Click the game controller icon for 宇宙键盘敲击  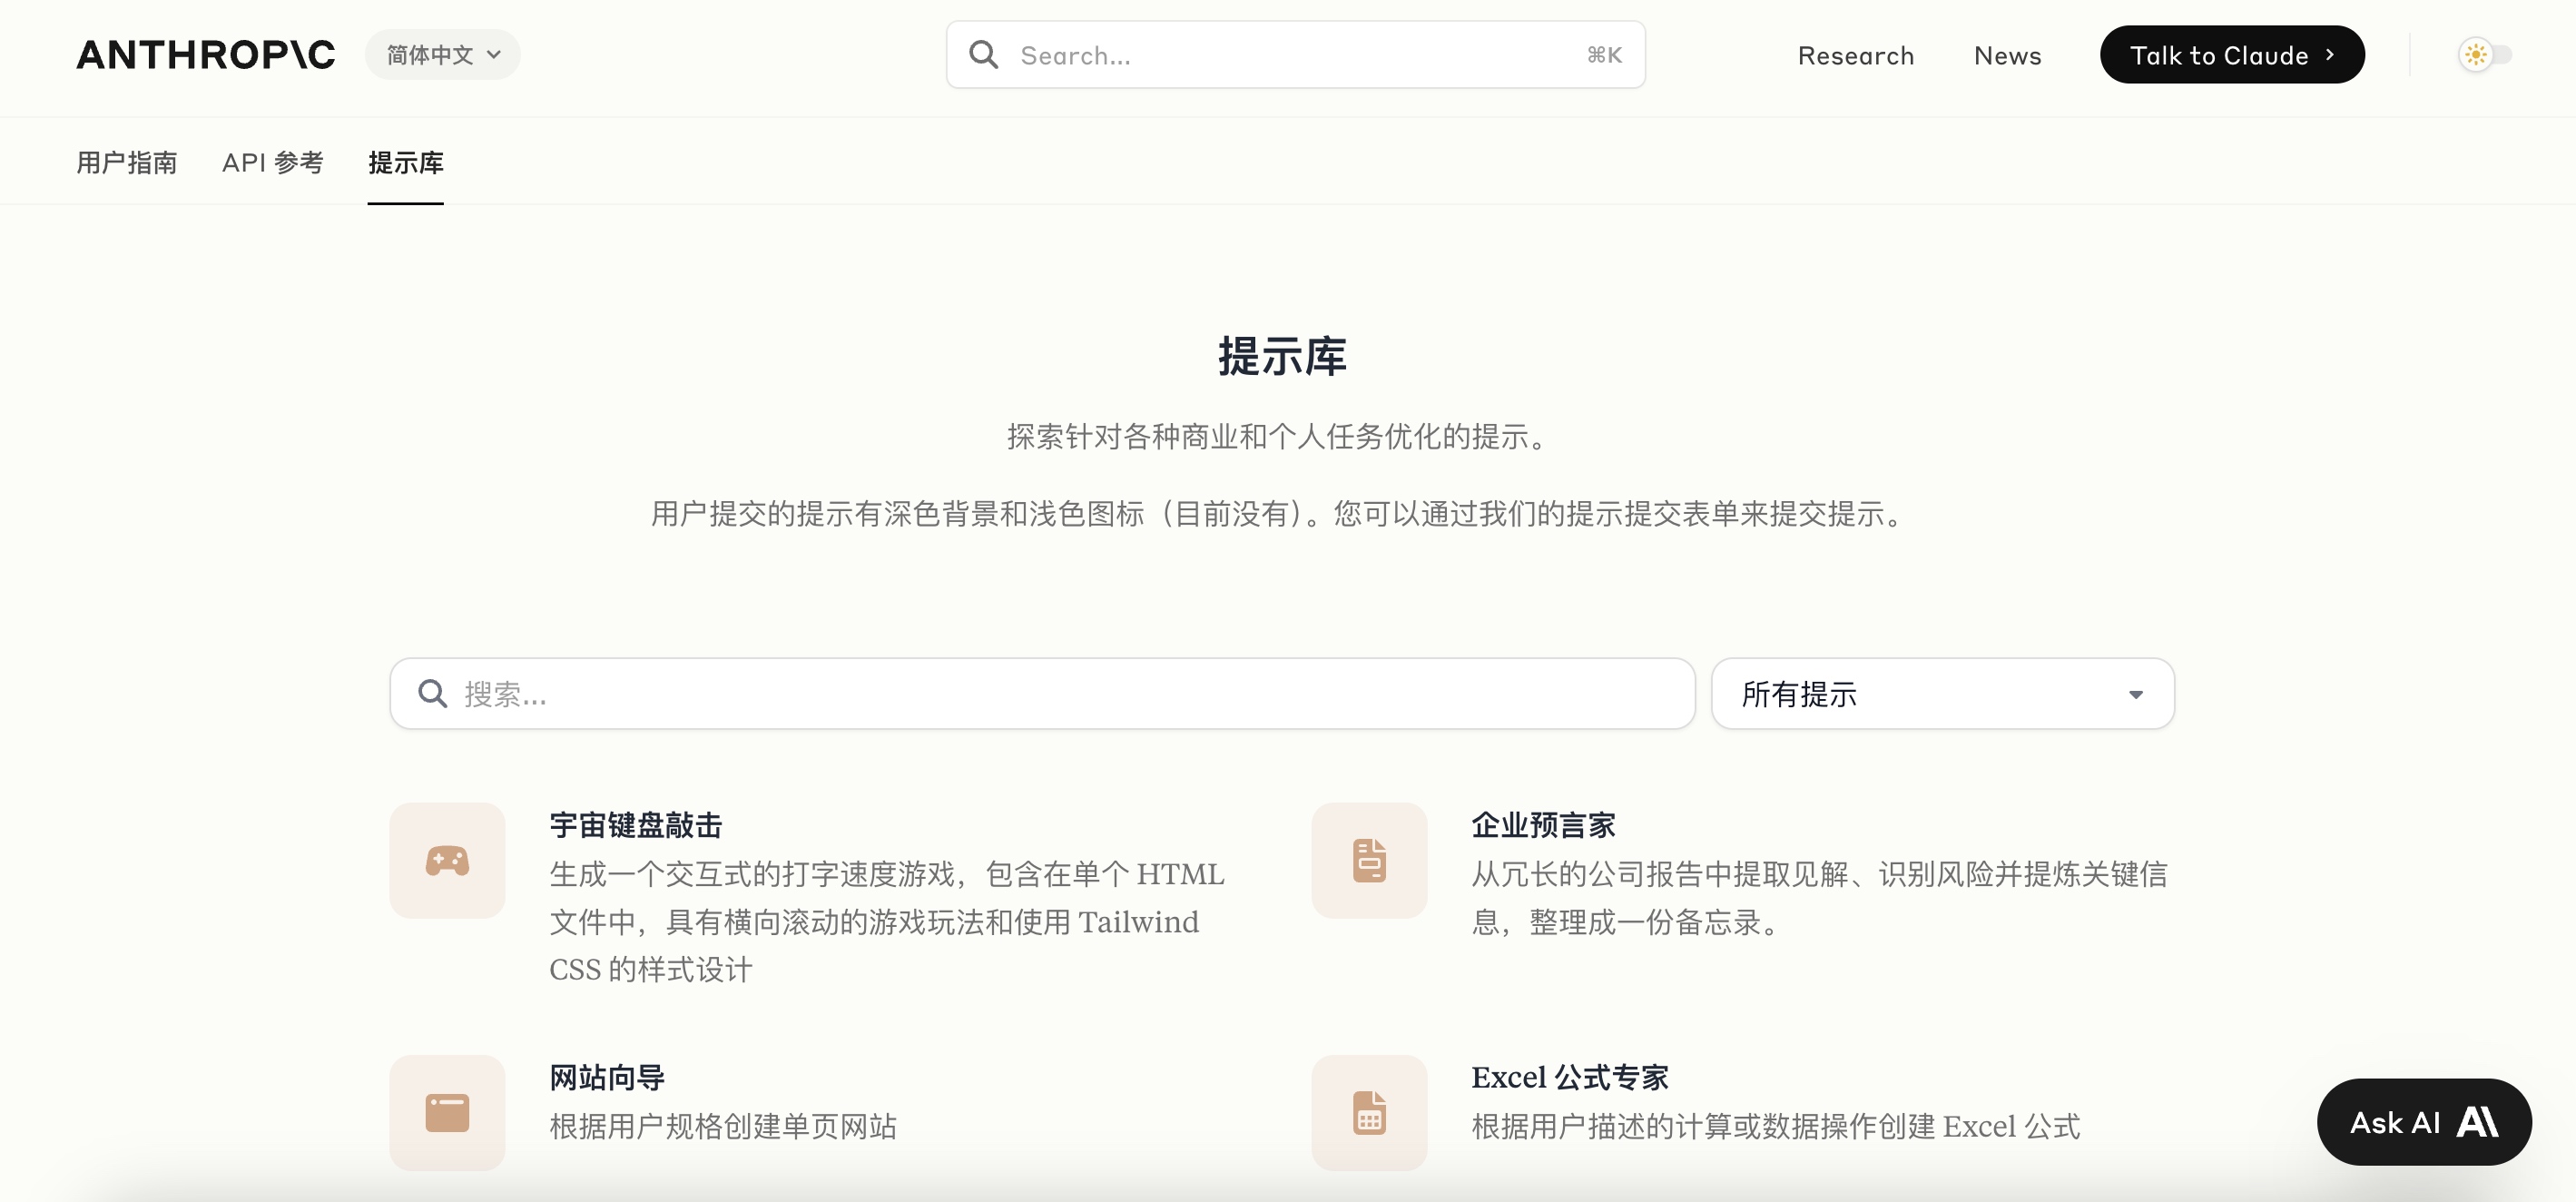447,860
